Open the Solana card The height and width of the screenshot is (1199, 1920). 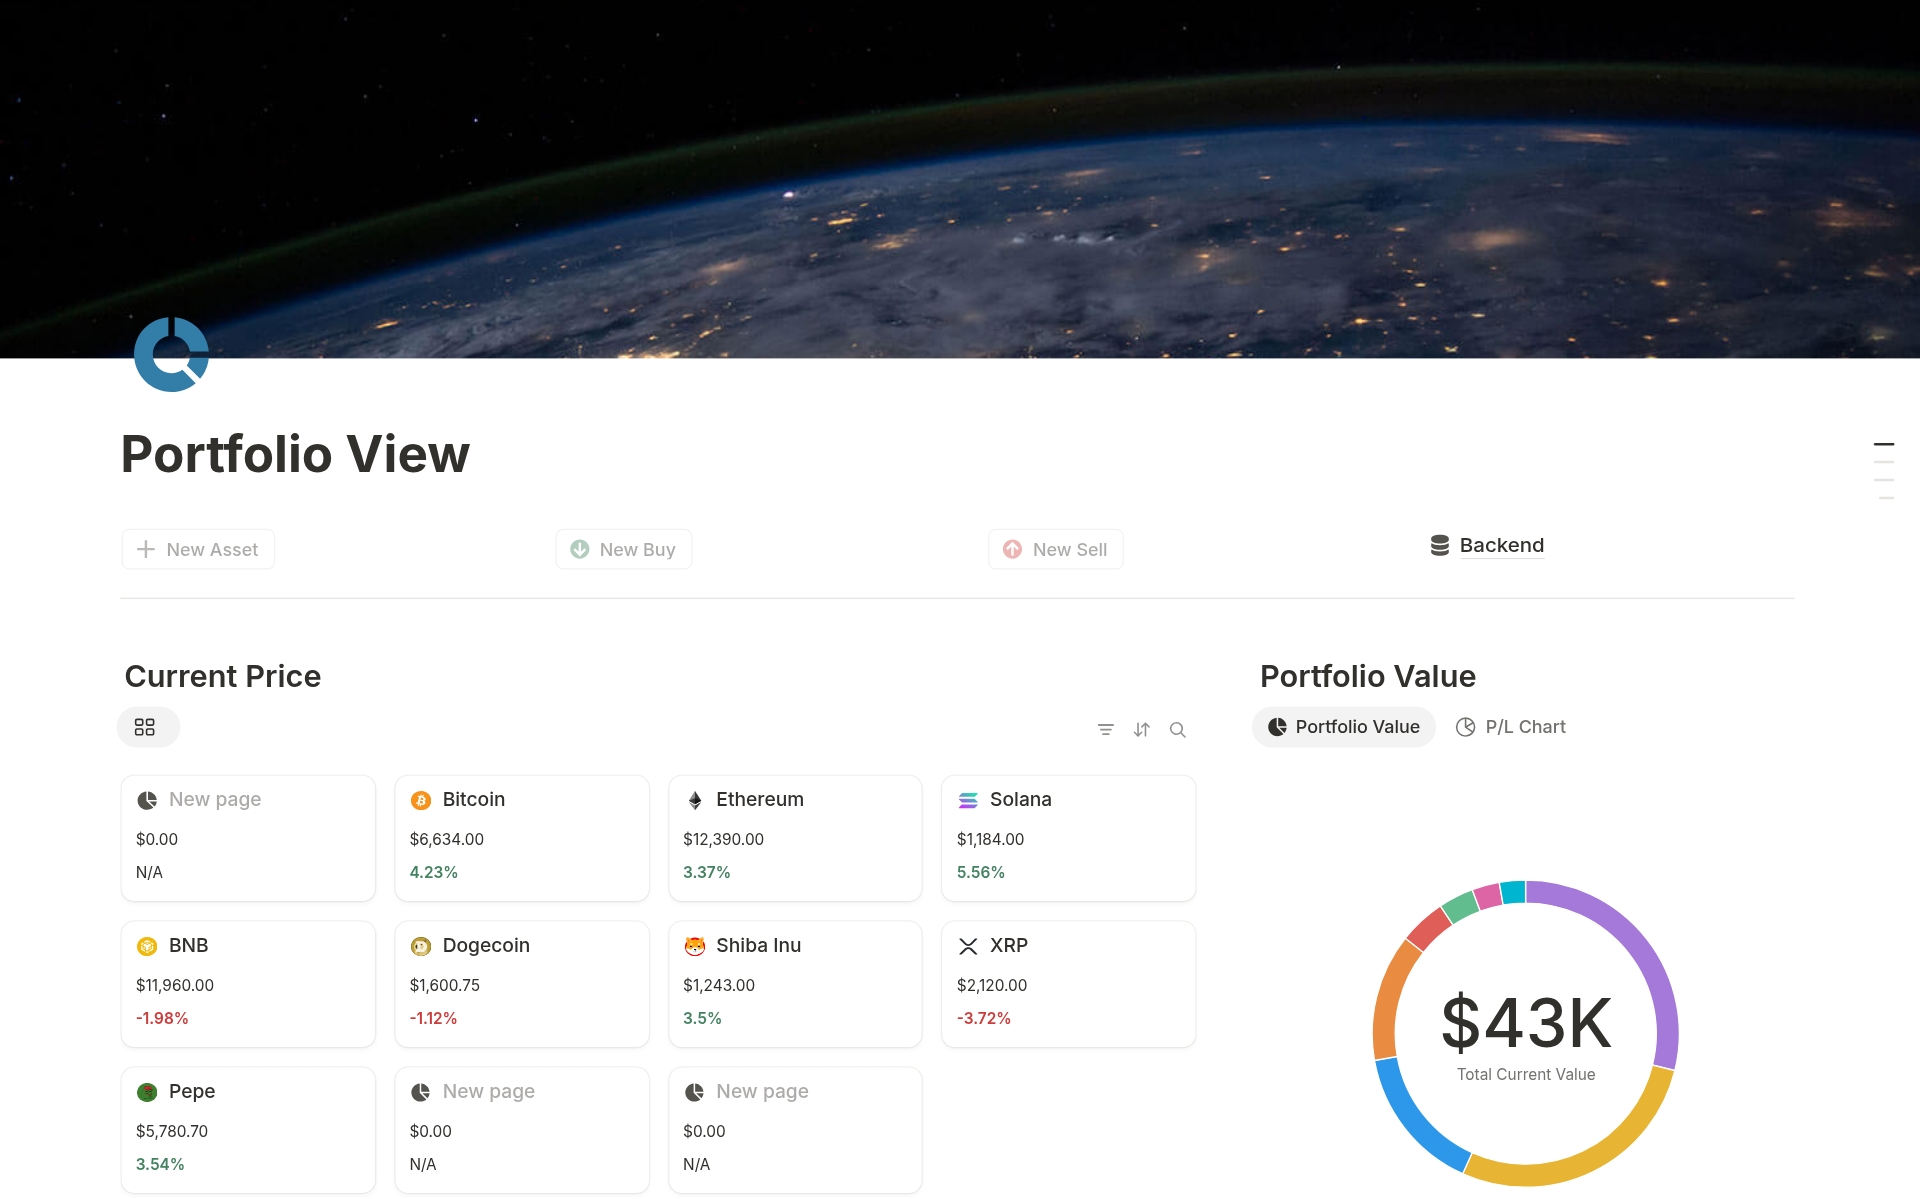[x=1068, y=838]
